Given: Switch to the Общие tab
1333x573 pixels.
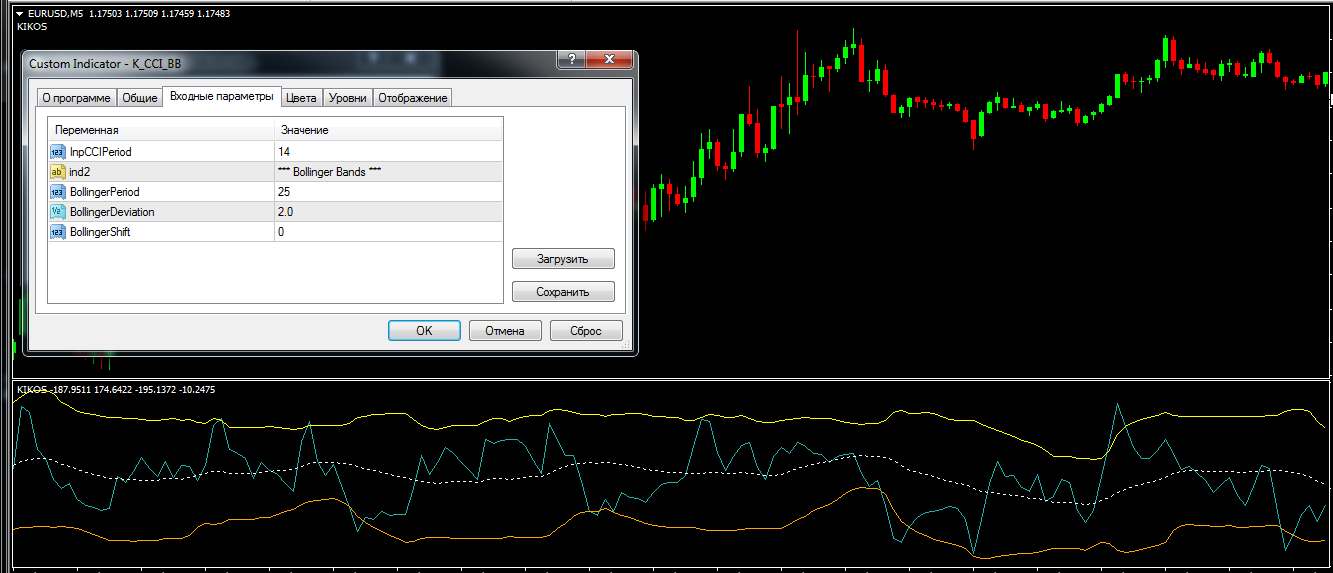Looking at the screenshot, I should (140, 98).
